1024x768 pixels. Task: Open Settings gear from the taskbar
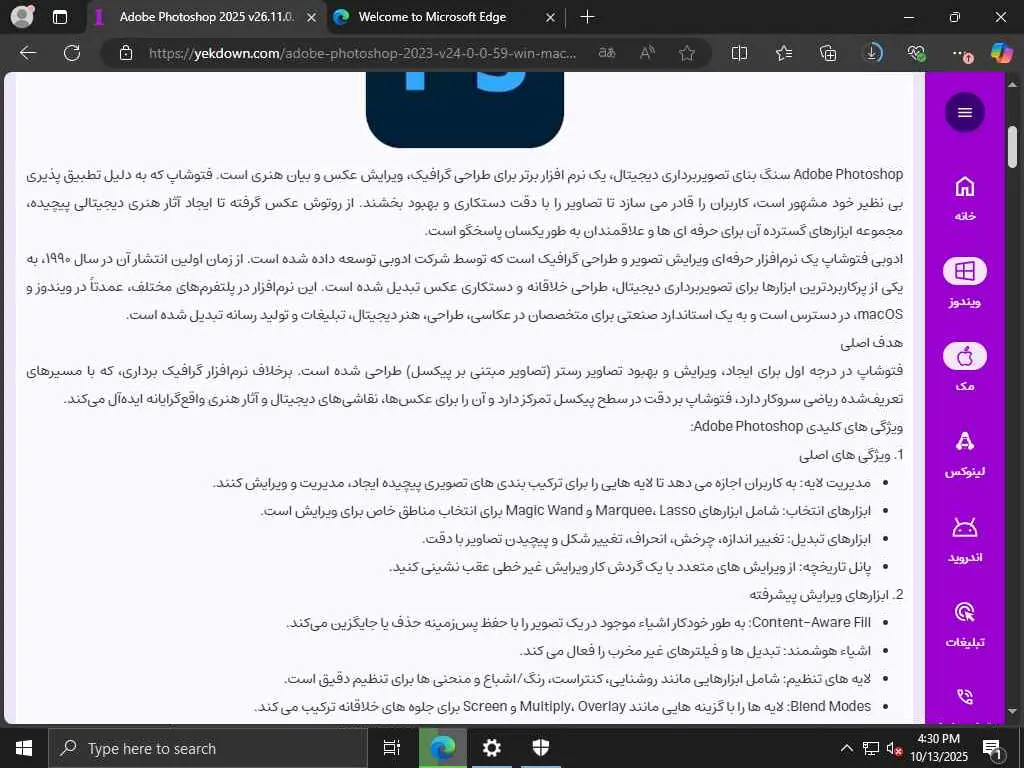click(x=491, y=748)
